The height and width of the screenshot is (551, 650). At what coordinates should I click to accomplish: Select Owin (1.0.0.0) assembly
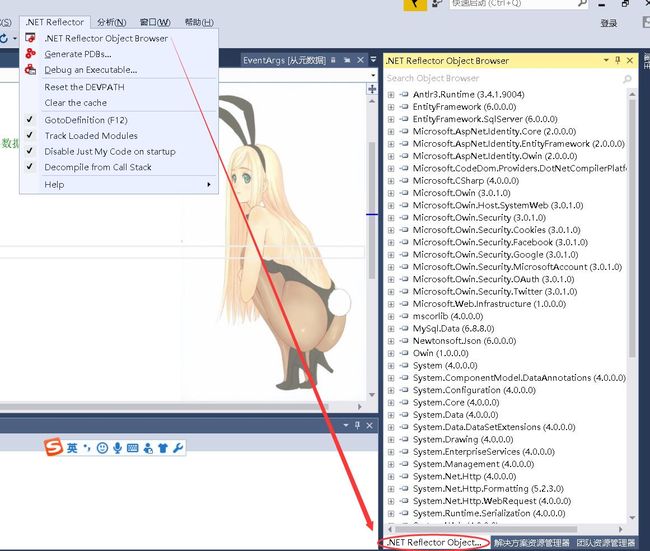point(440,354)
